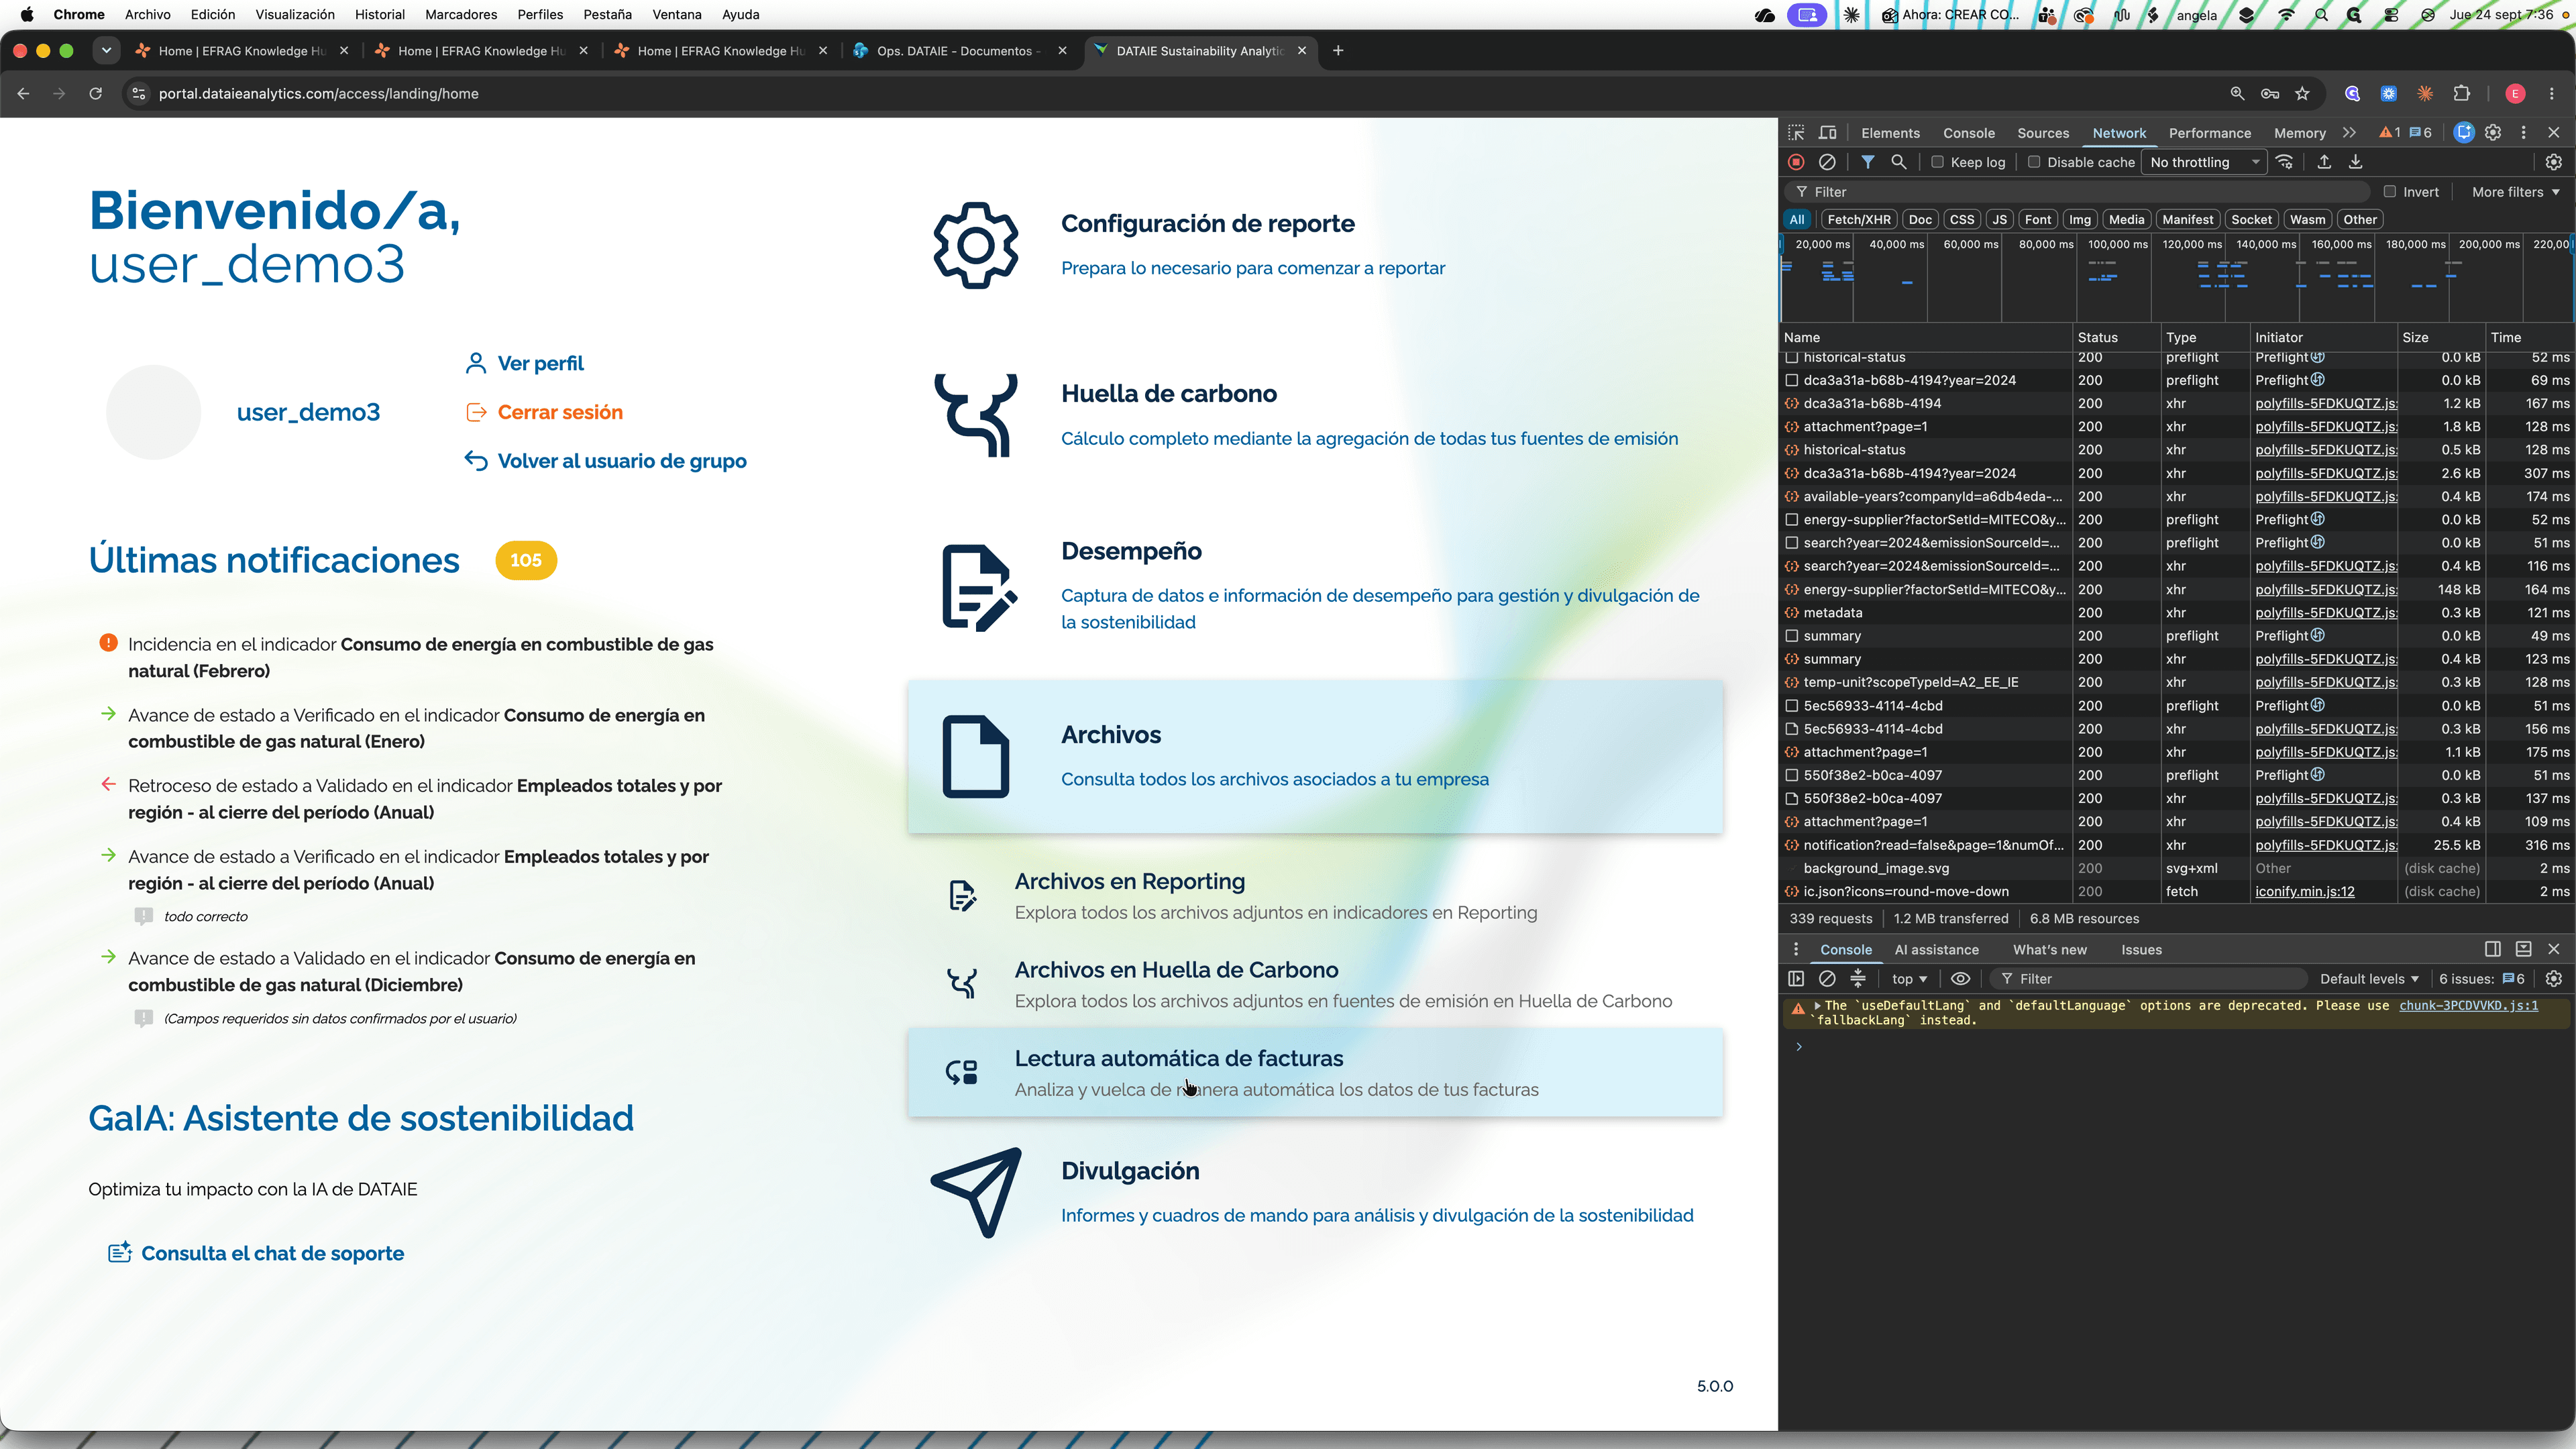Viewport: 2576px width, 1449px height.
Task: Show more DevTools tabs via chevrons
Action: tap(2349, 133)
